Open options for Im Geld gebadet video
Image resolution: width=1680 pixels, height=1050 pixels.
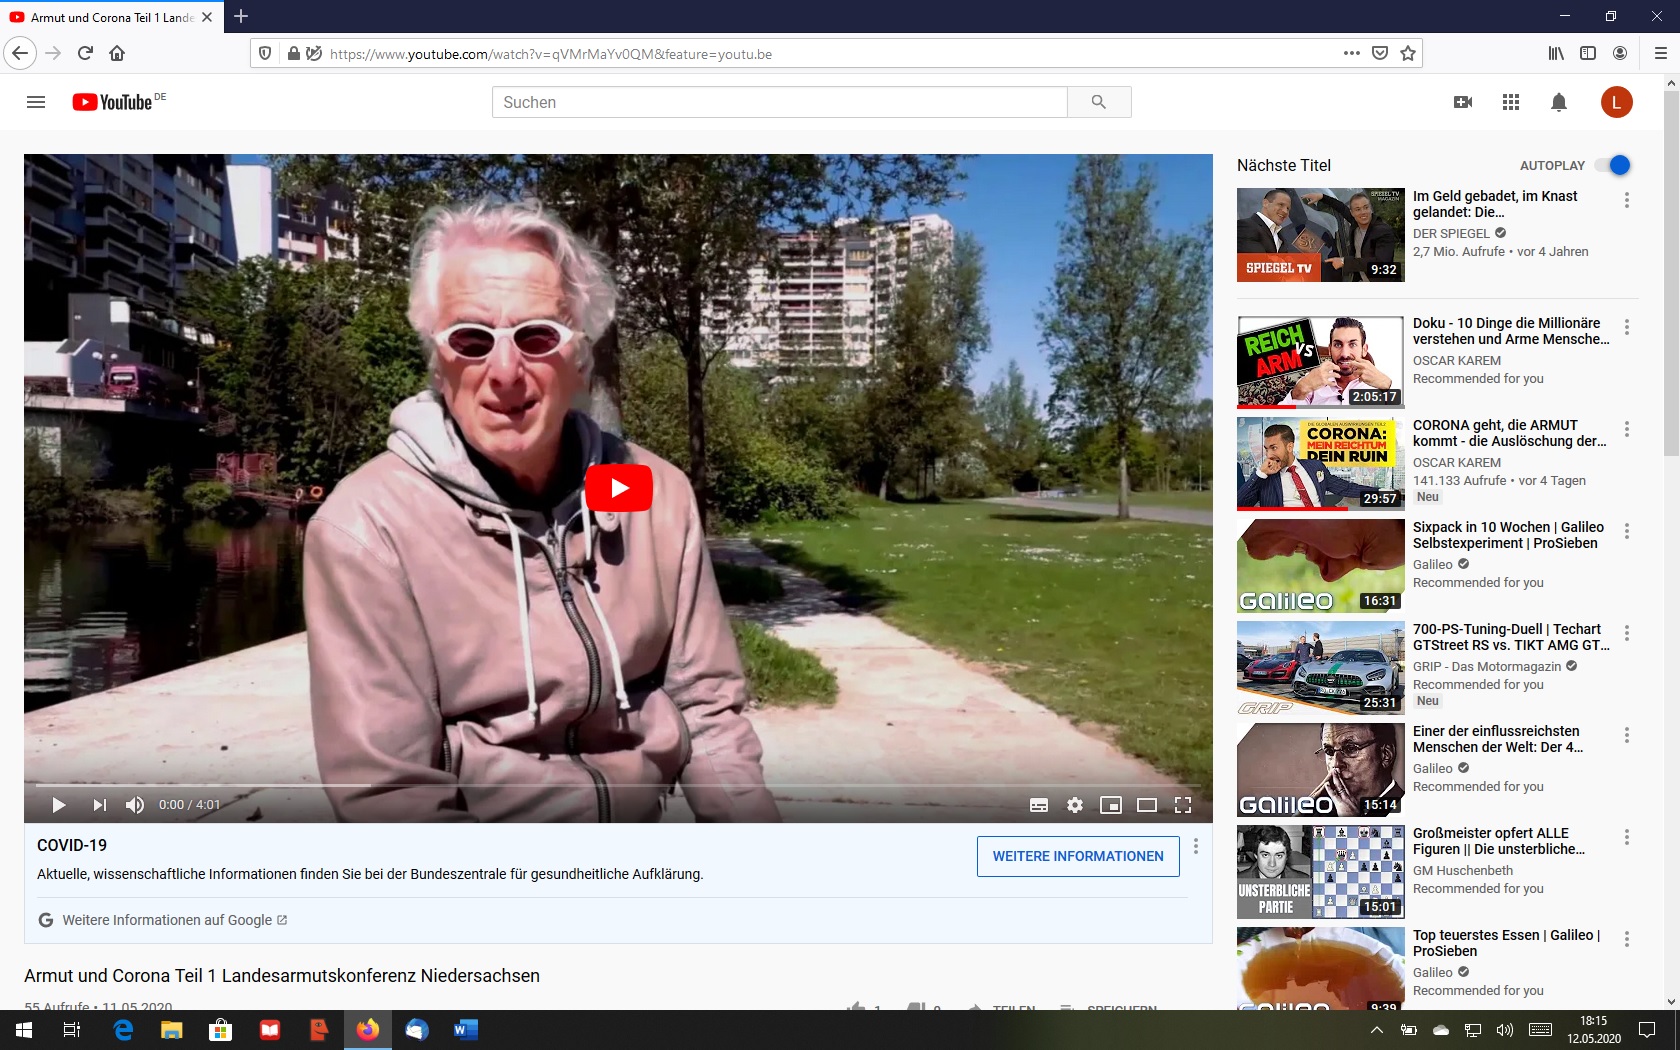click(x=1627, y=200)
